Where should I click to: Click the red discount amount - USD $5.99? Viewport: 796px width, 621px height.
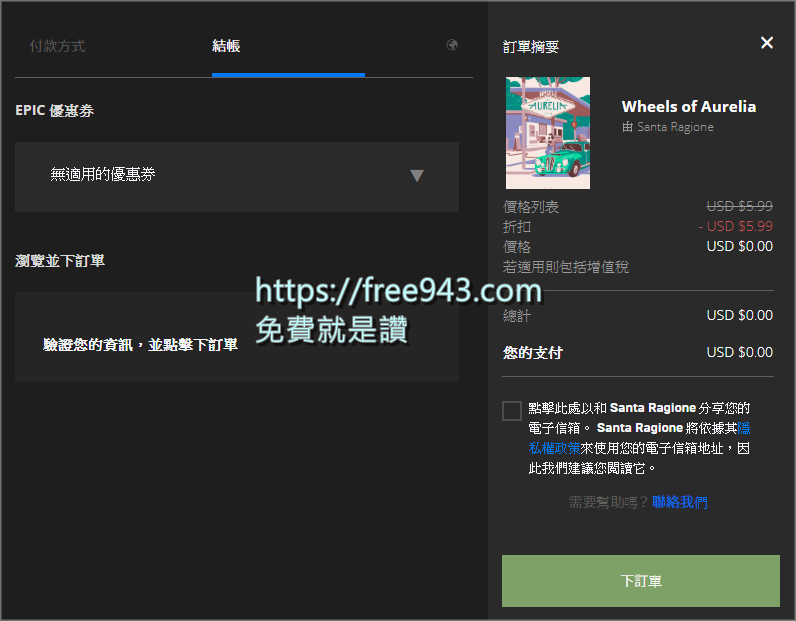pyautogui.click(x=735, y=226)
